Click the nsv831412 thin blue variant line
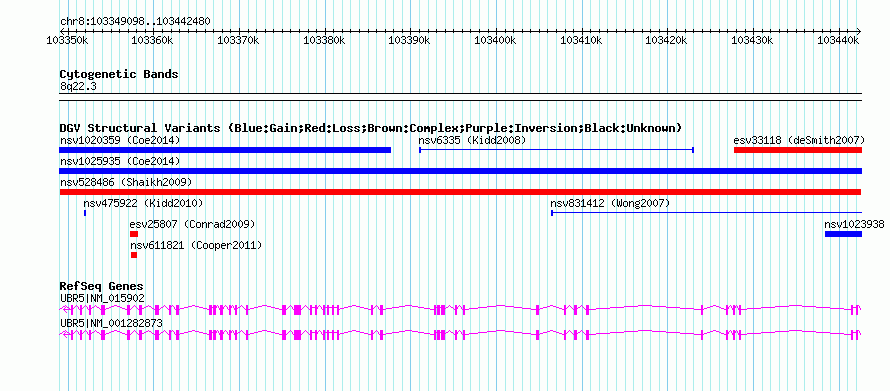Viewport: 890px width, 391px height. coord(706,213)
